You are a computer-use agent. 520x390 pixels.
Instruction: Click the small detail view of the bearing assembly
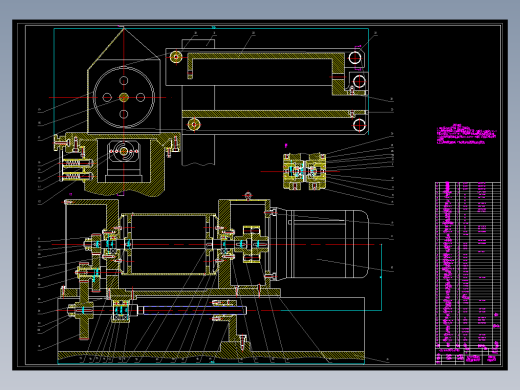tap(304, 172)
